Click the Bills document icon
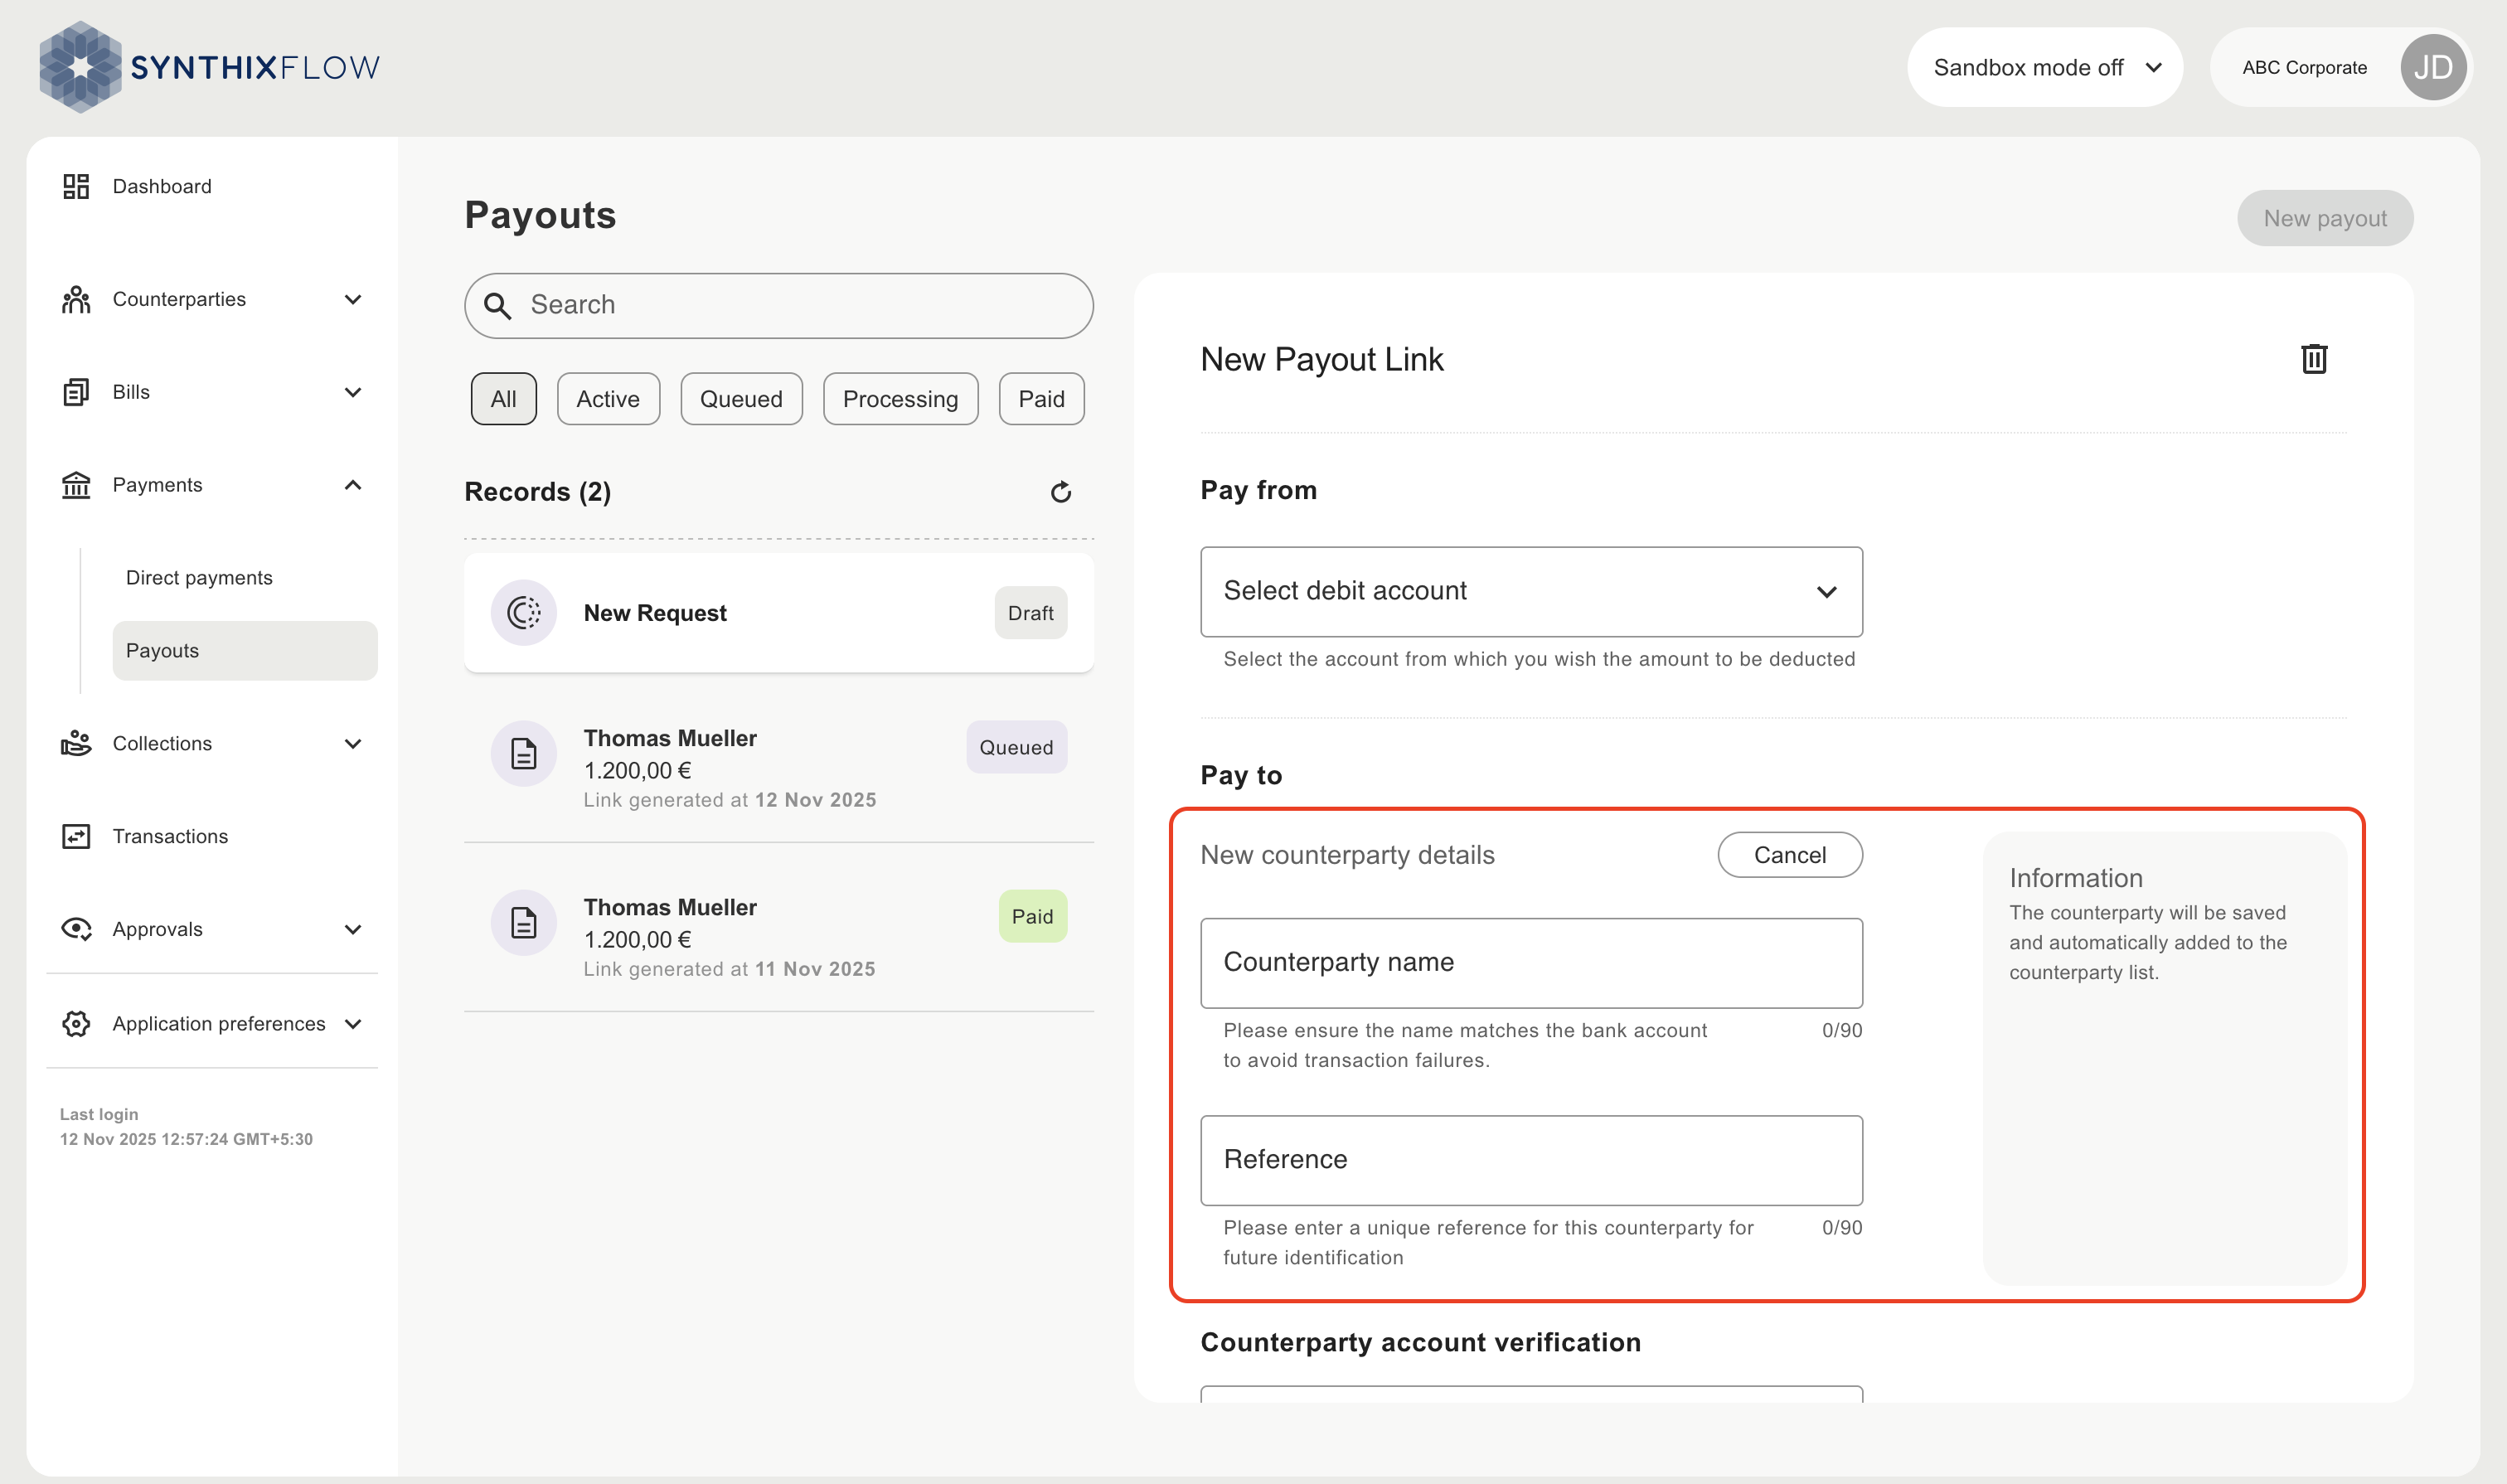 tap(76, 392)
